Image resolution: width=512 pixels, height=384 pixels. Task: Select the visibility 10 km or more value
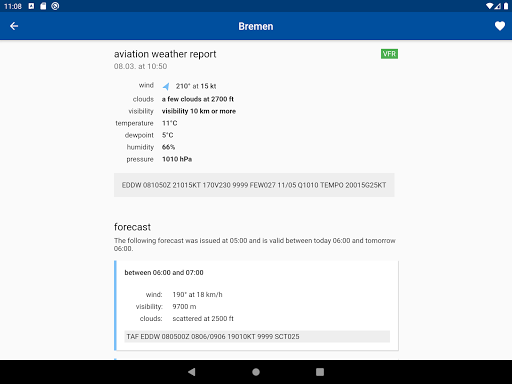199,111
